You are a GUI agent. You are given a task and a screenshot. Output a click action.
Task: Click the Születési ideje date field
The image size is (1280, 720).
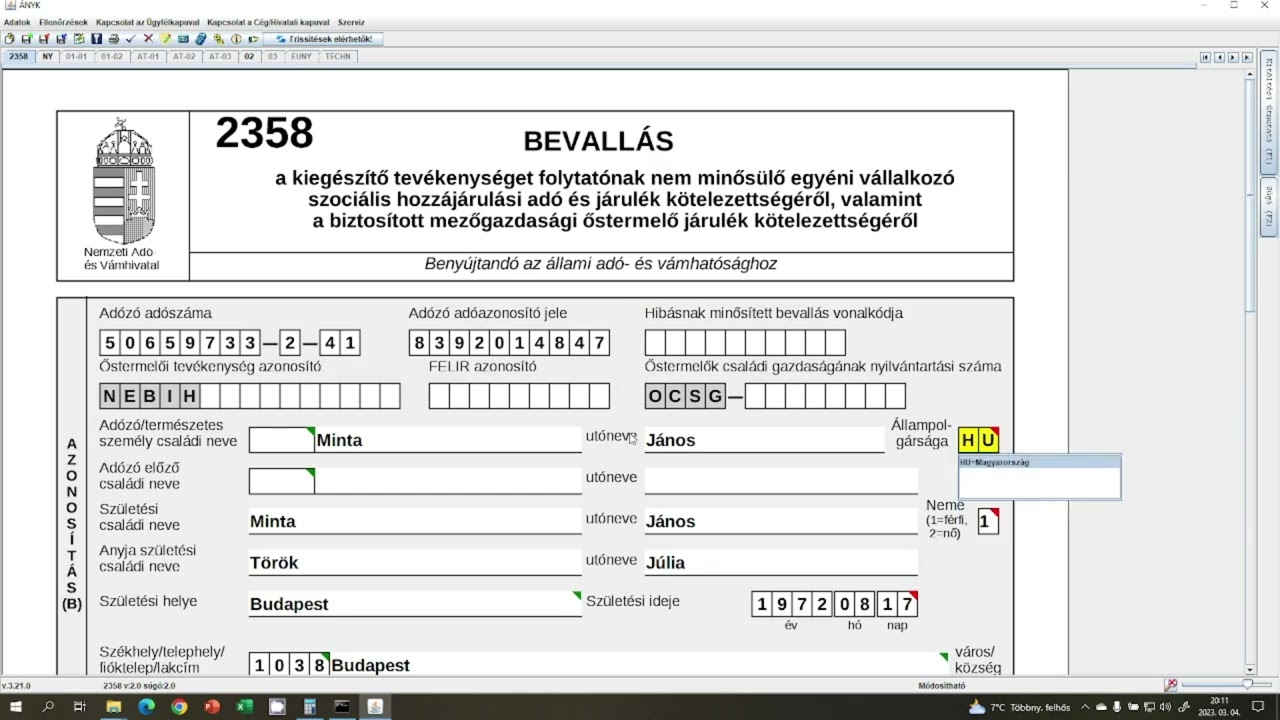coord(835,604)
